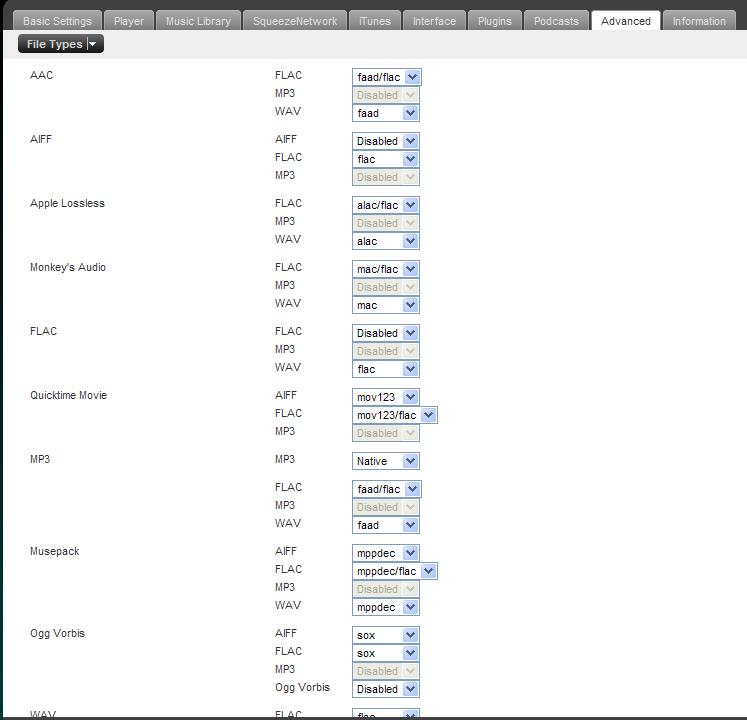Click the Information tab
Image resolution: width=747 pixels, height=720 pixels.
click(x=699, y=21)
